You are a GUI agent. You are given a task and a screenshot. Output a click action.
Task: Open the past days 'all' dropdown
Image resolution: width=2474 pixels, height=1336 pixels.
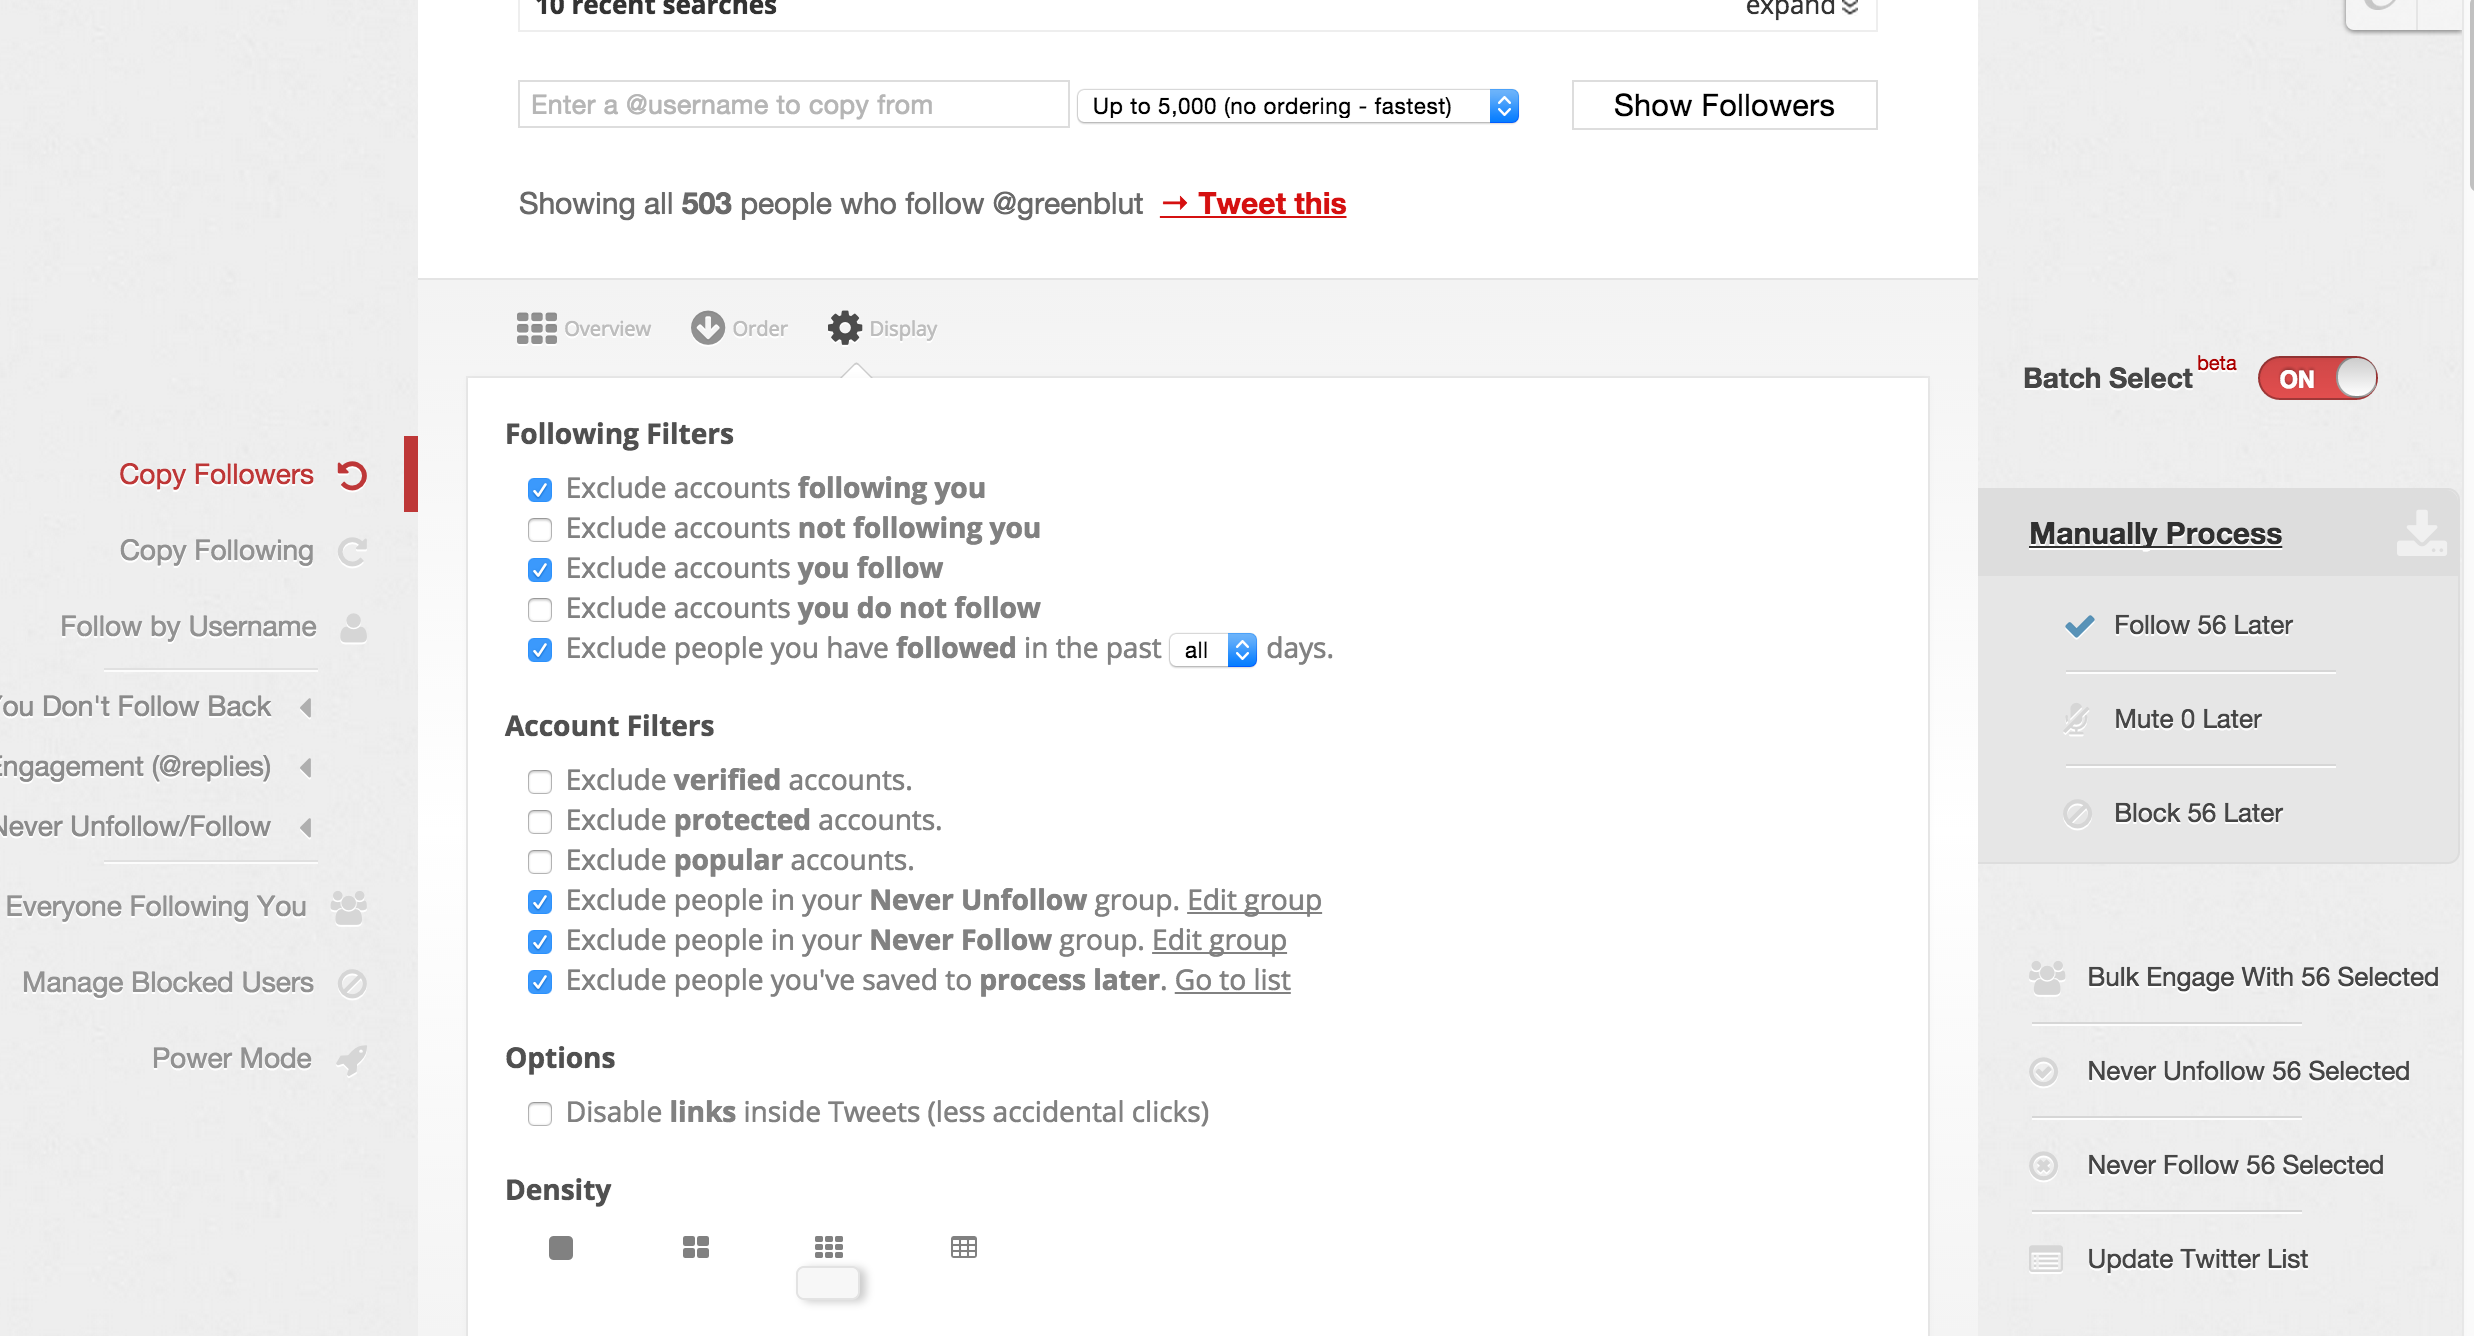click(x=1213, y=650)
